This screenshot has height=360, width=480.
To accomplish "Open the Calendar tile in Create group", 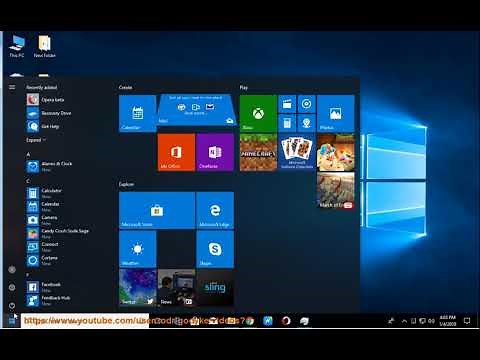I will click(137, 114).
